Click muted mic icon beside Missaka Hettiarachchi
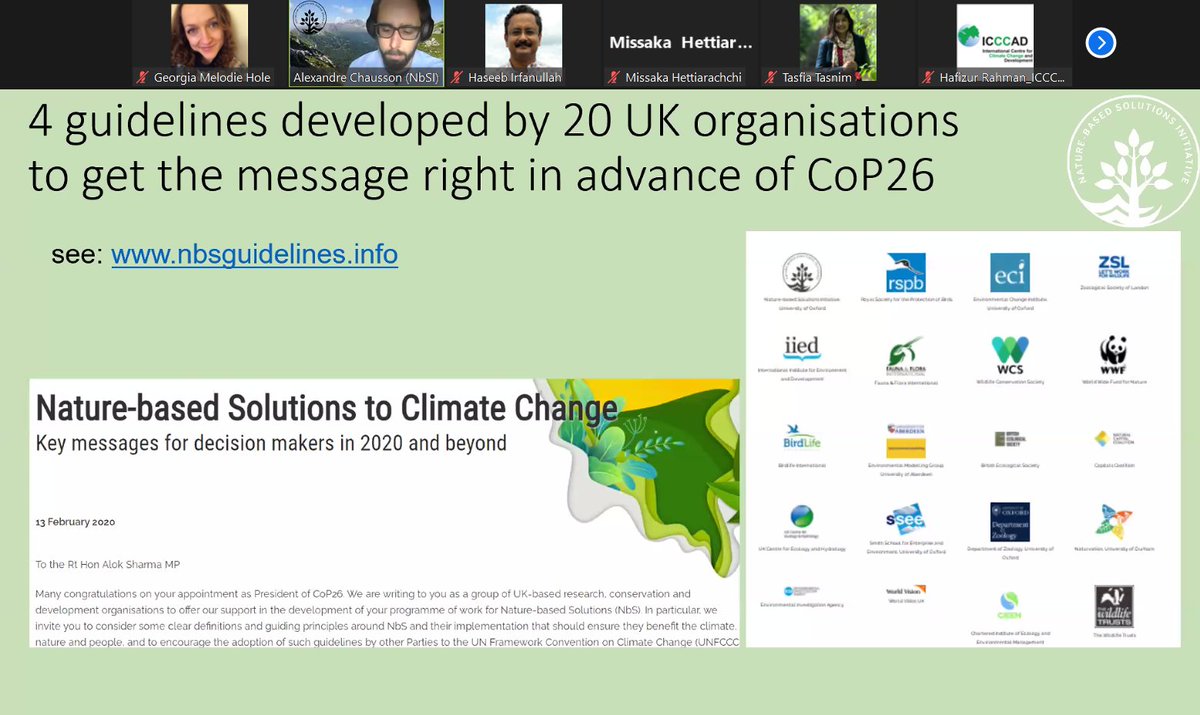Image resolution: width=1200 pixels, height=715 pixels. pyautogui.click(x=614, y=77)
